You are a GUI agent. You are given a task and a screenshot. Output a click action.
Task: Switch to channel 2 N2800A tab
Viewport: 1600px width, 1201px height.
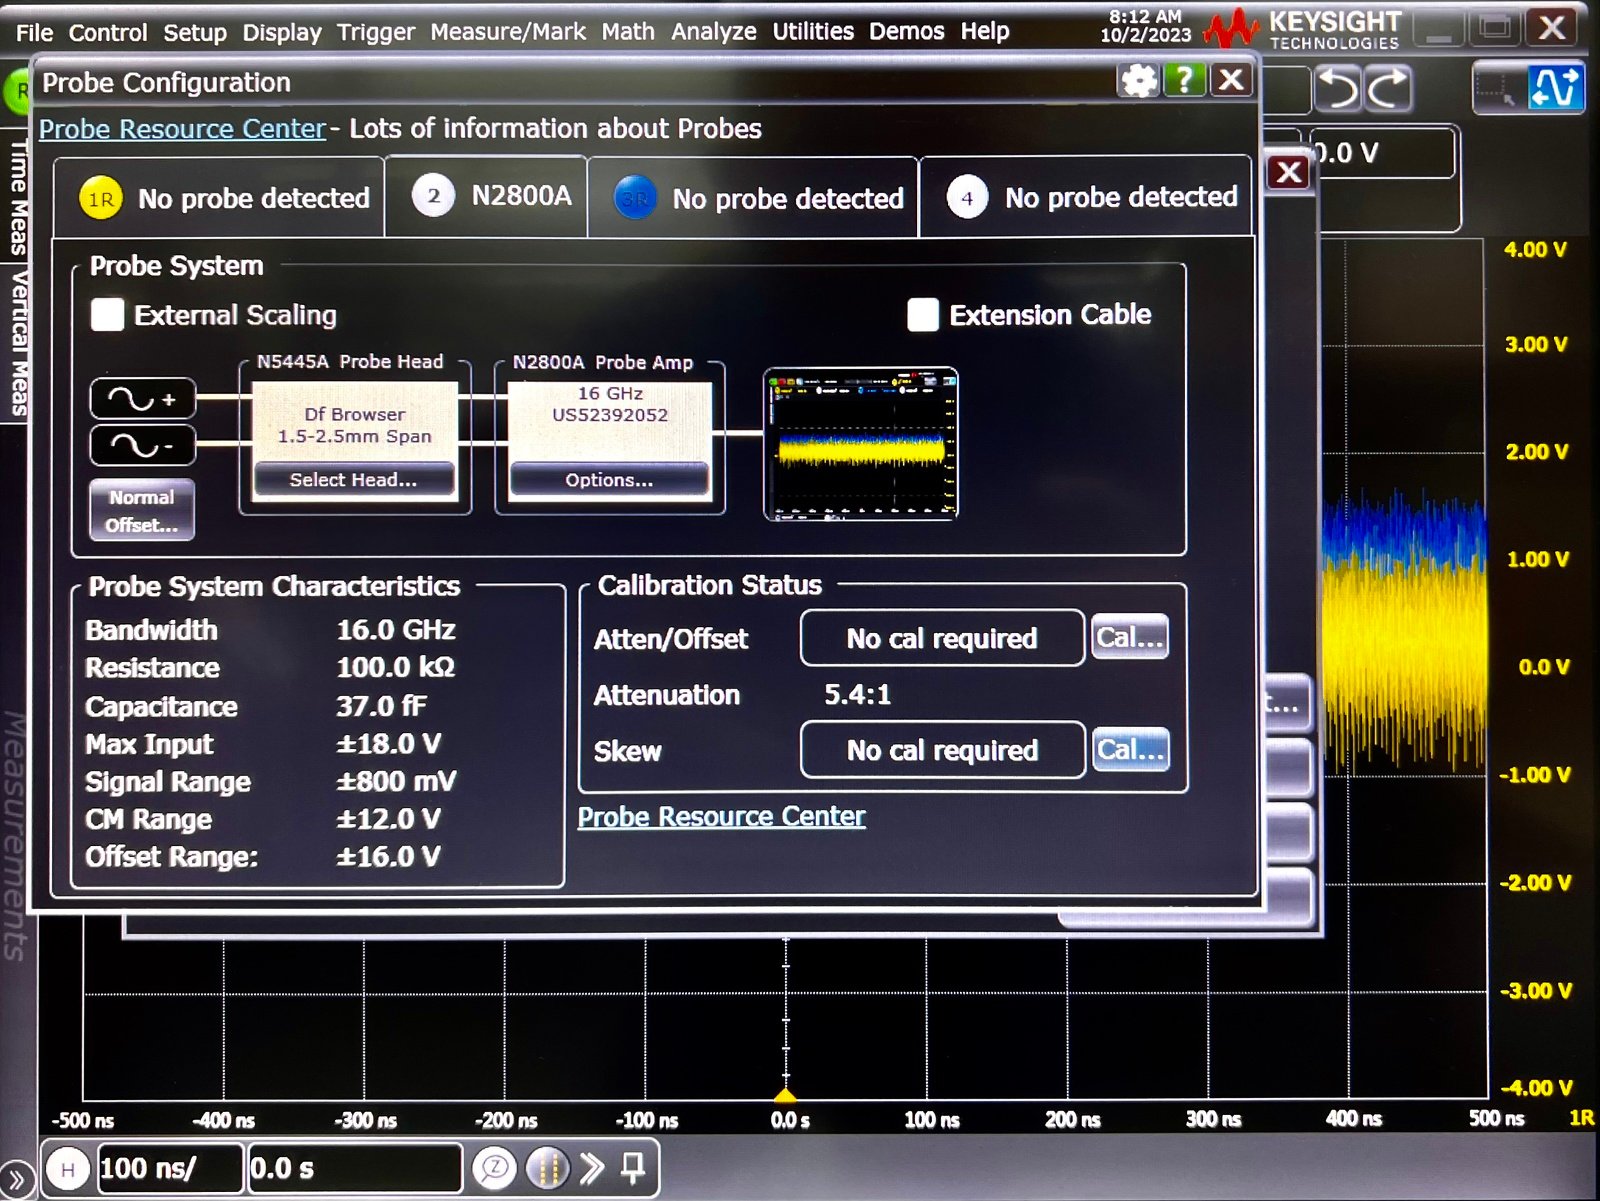click(x=486, y=196)
